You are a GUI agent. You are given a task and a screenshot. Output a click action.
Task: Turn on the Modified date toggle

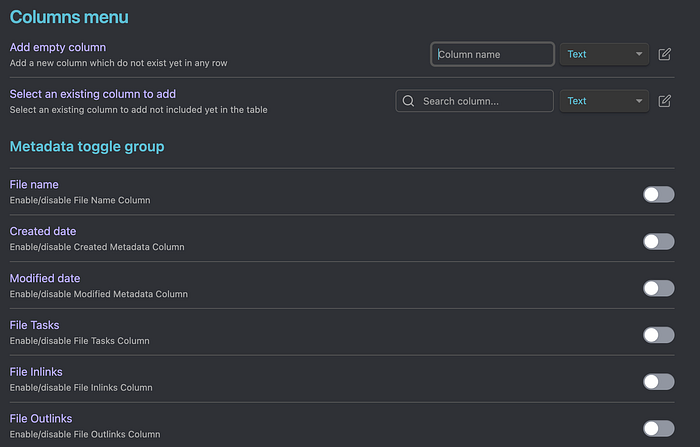[x=658, y=288]
